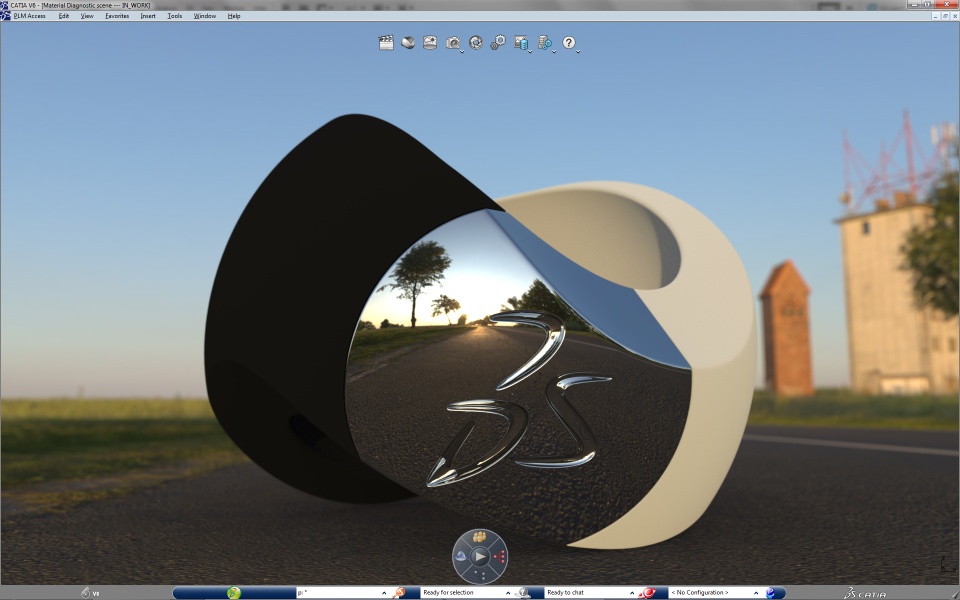960x600 pixels.
Task: Click the question mark help icon
Action: click(569, 42)
